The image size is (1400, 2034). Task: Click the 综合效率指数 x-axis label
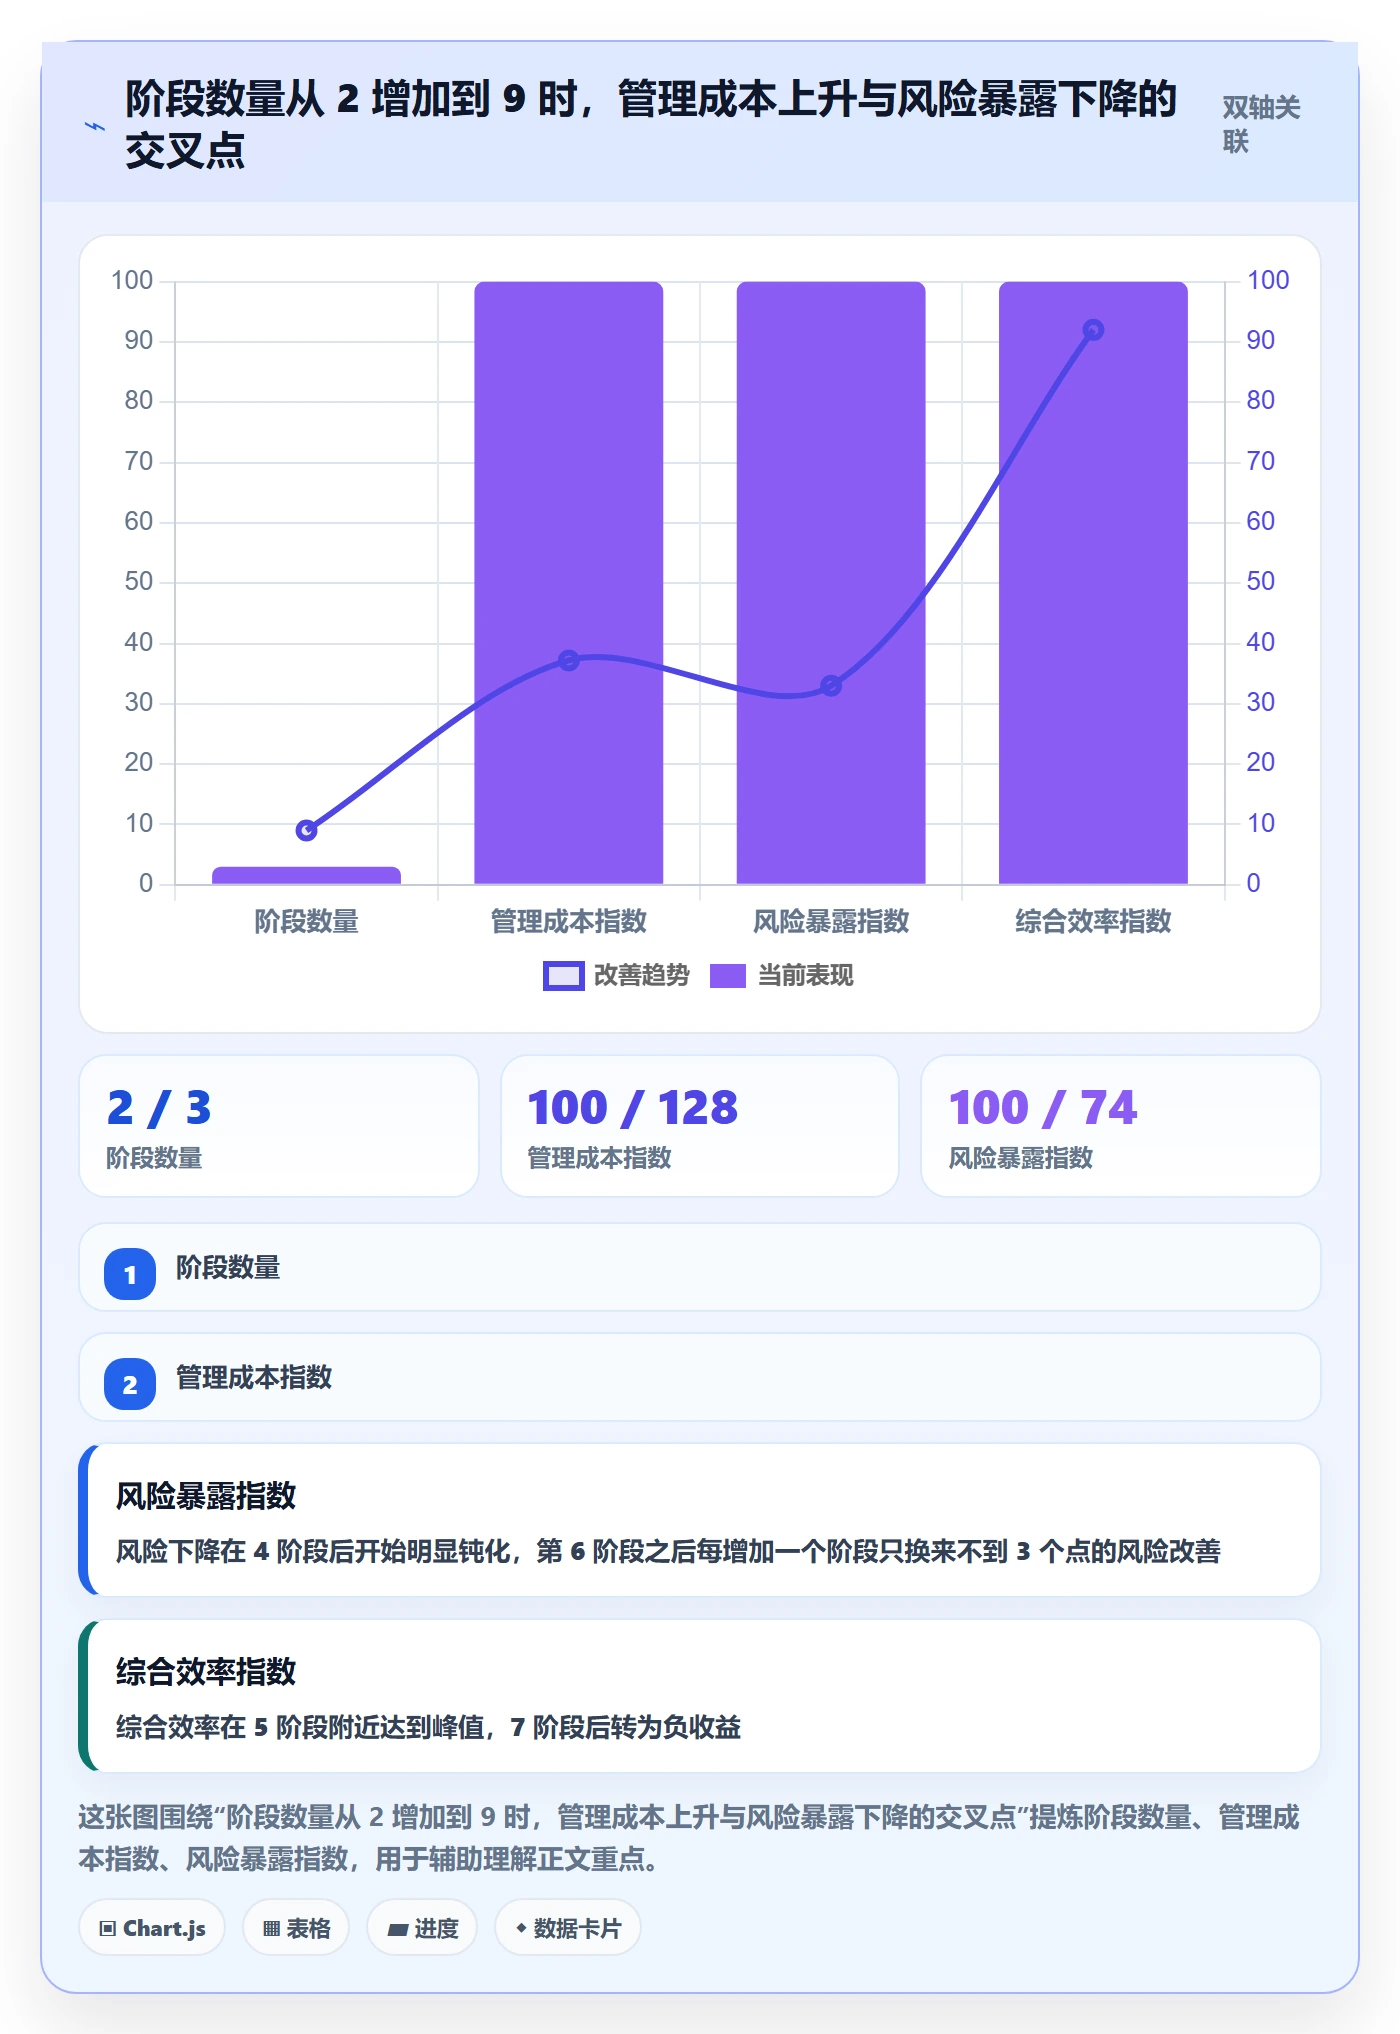pyautogui.click(x=1093, y=922)
